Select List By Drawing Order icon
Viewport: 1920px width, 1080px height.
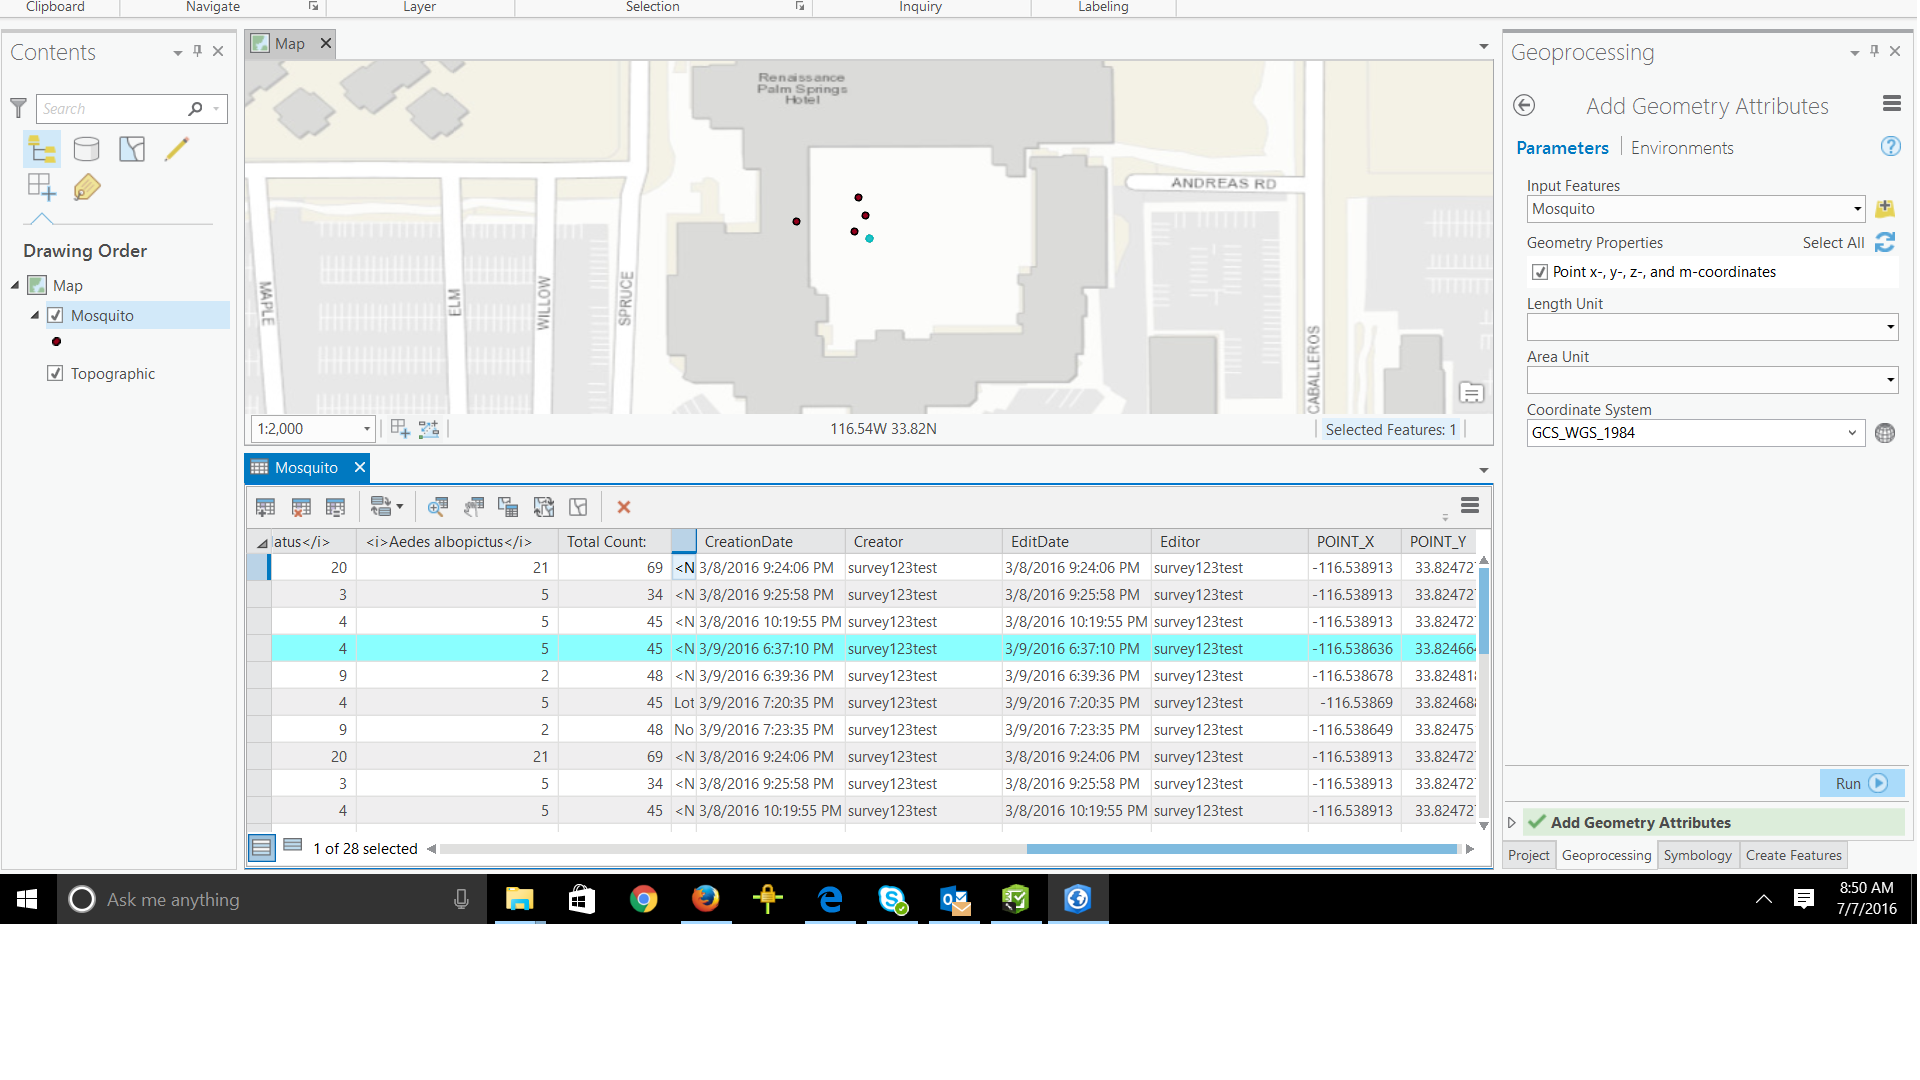tap(42, 150)
